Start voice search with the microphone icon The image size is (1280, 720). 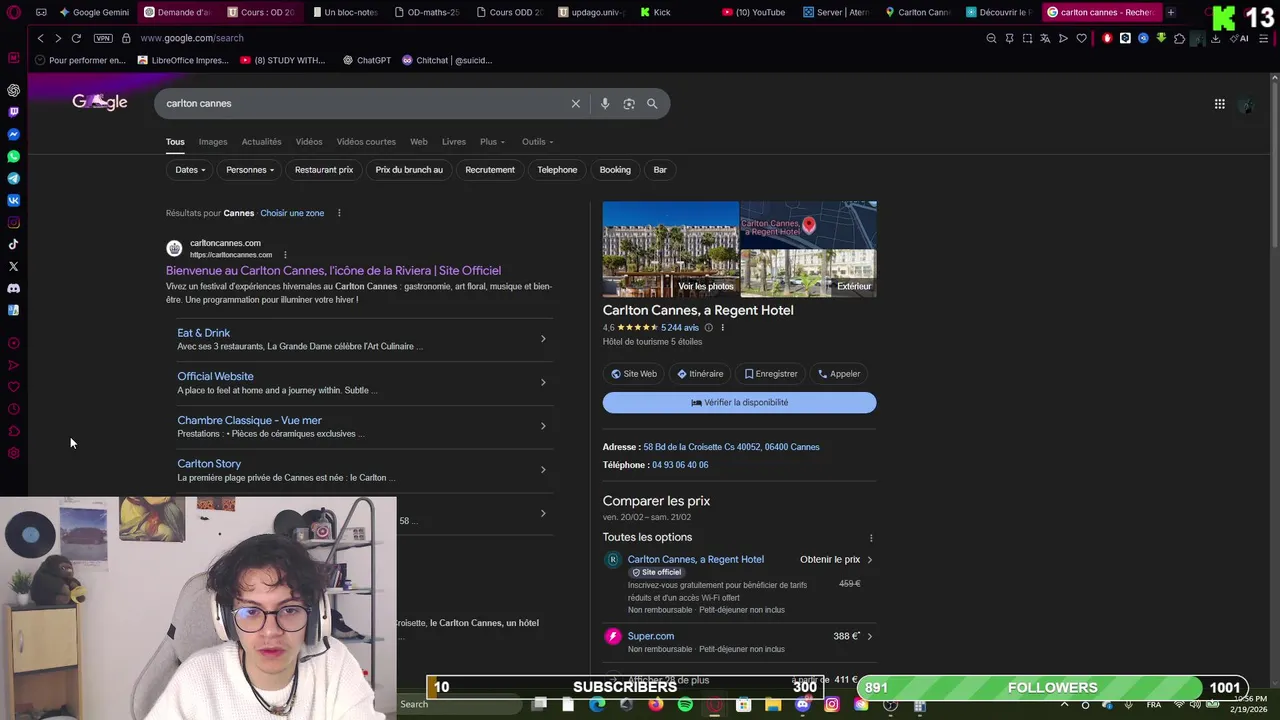point(605,103)
